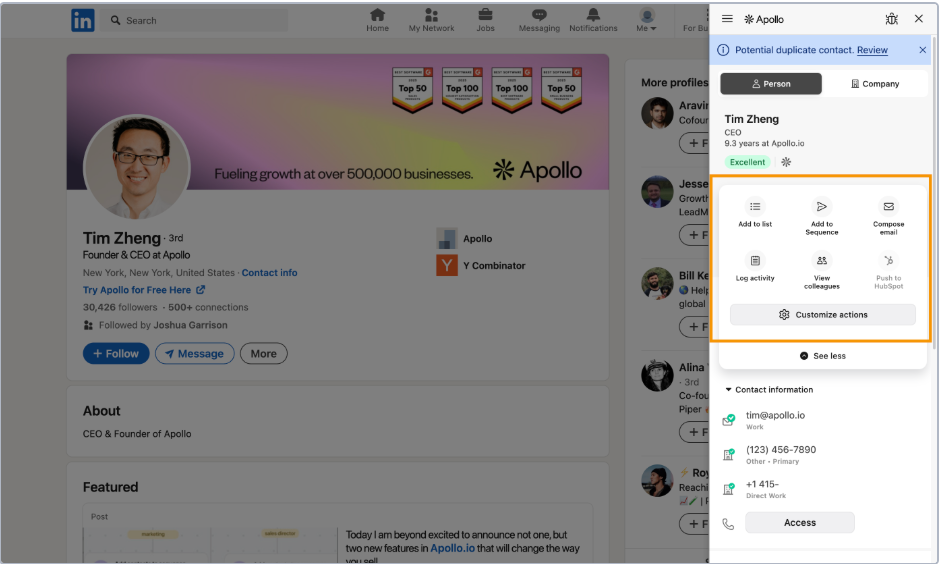The height and width of the screenshot is (564, 940).
Task: Open LinkedIn Notifications
Action: pos(593,20)
